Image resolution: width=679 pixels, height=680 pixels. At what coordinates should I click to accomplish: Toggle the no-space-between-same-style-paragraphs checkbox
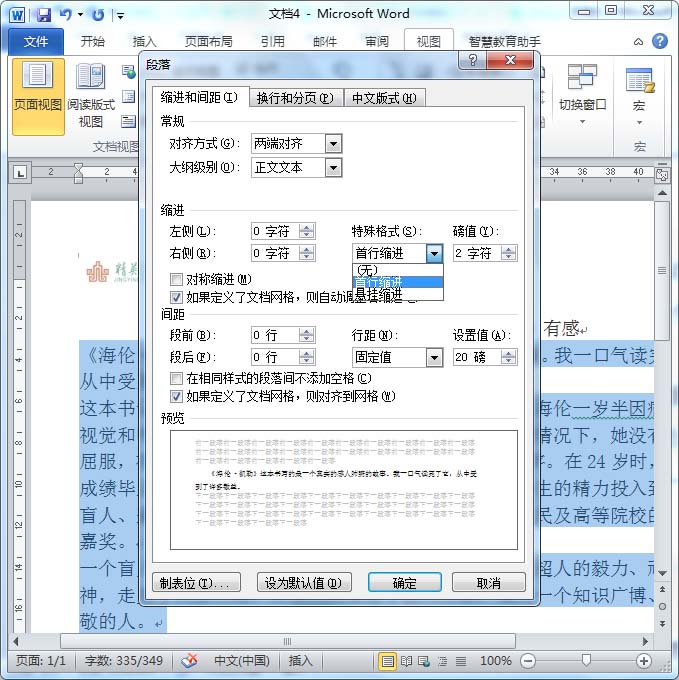pos(177,379)
